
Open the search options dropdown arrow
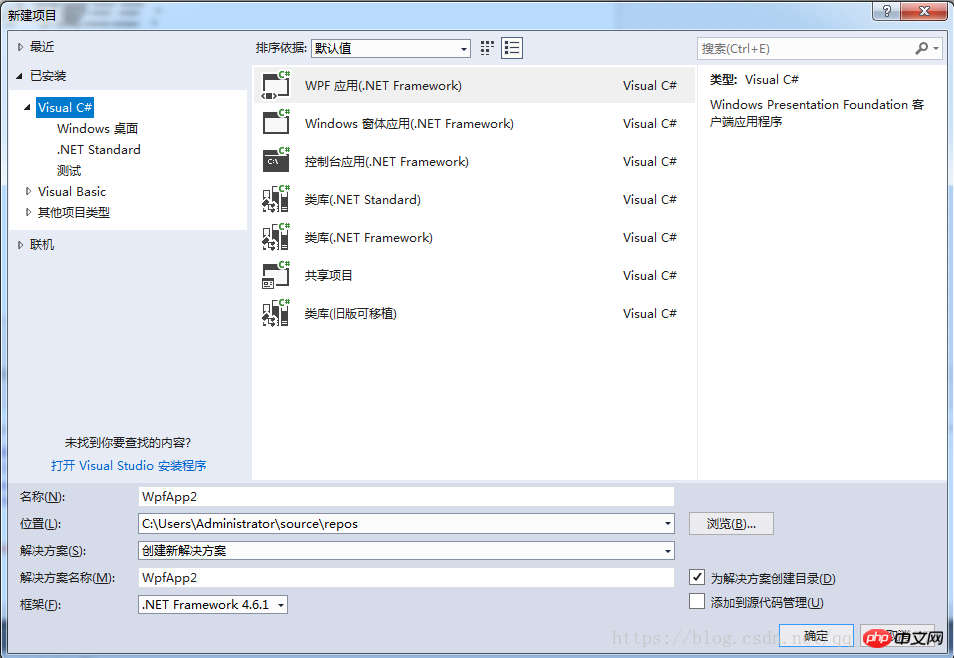(x=936, y=48)
